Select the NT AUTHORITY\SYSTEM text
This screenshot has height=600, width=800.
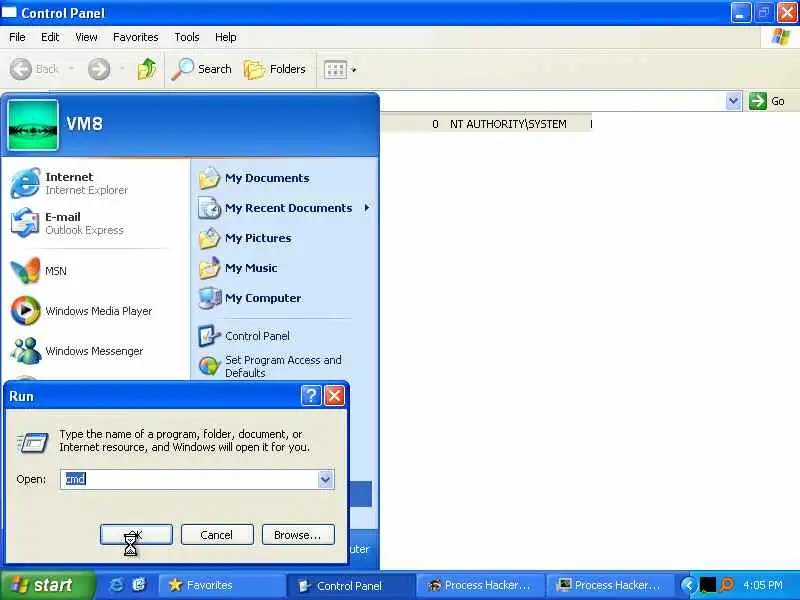pyautogui.click(x=508, y=124)
